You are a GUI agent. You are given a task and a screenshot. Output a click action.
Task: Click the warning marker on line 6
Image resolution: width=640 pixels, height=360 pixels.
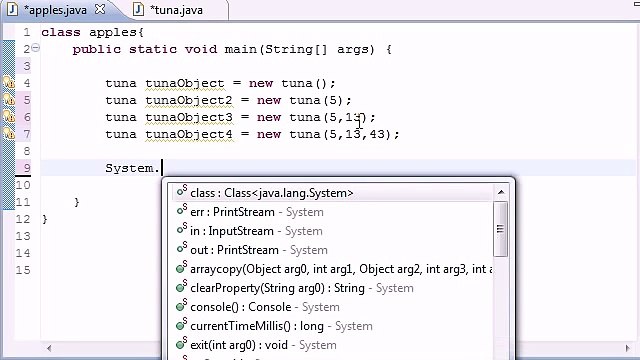(x=9, y=117)
